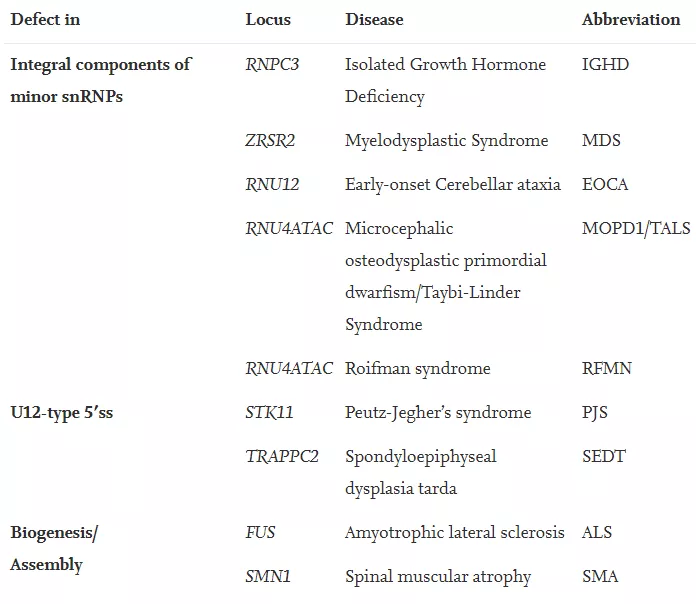Click the Integral components of minor snRNPs label
Screen dimensions: 696x604
(x=101, y=80)
